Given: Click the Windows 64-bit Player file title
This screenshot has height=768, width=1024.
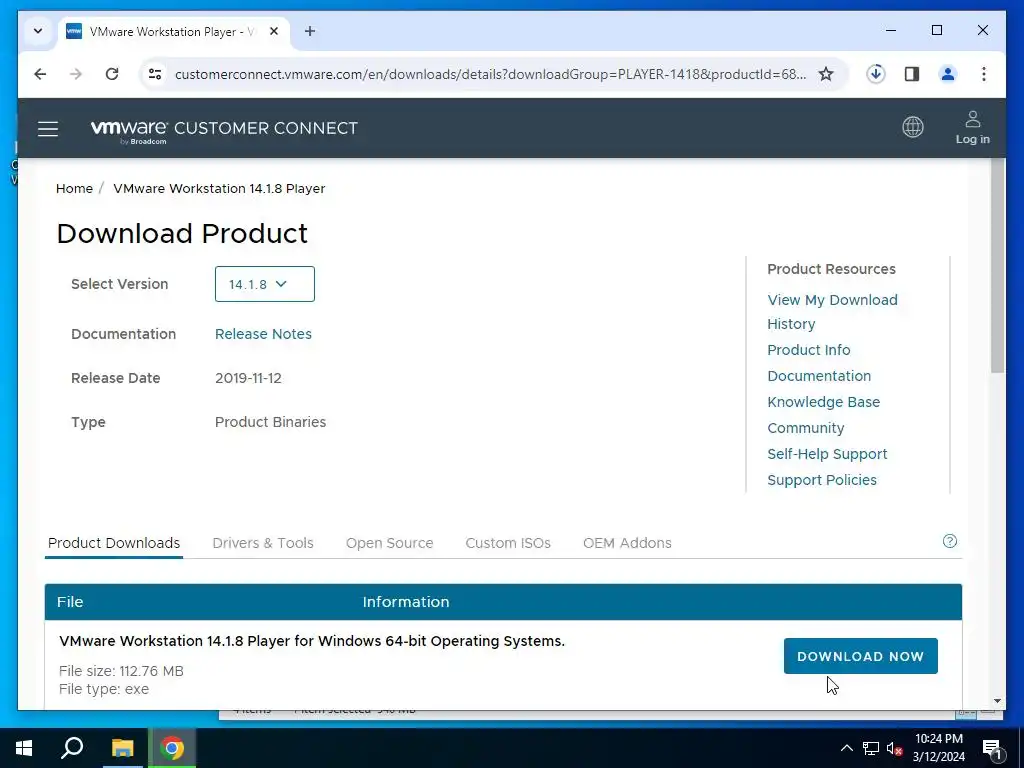Looking at the screenshot, I should [x=312, y=641].
